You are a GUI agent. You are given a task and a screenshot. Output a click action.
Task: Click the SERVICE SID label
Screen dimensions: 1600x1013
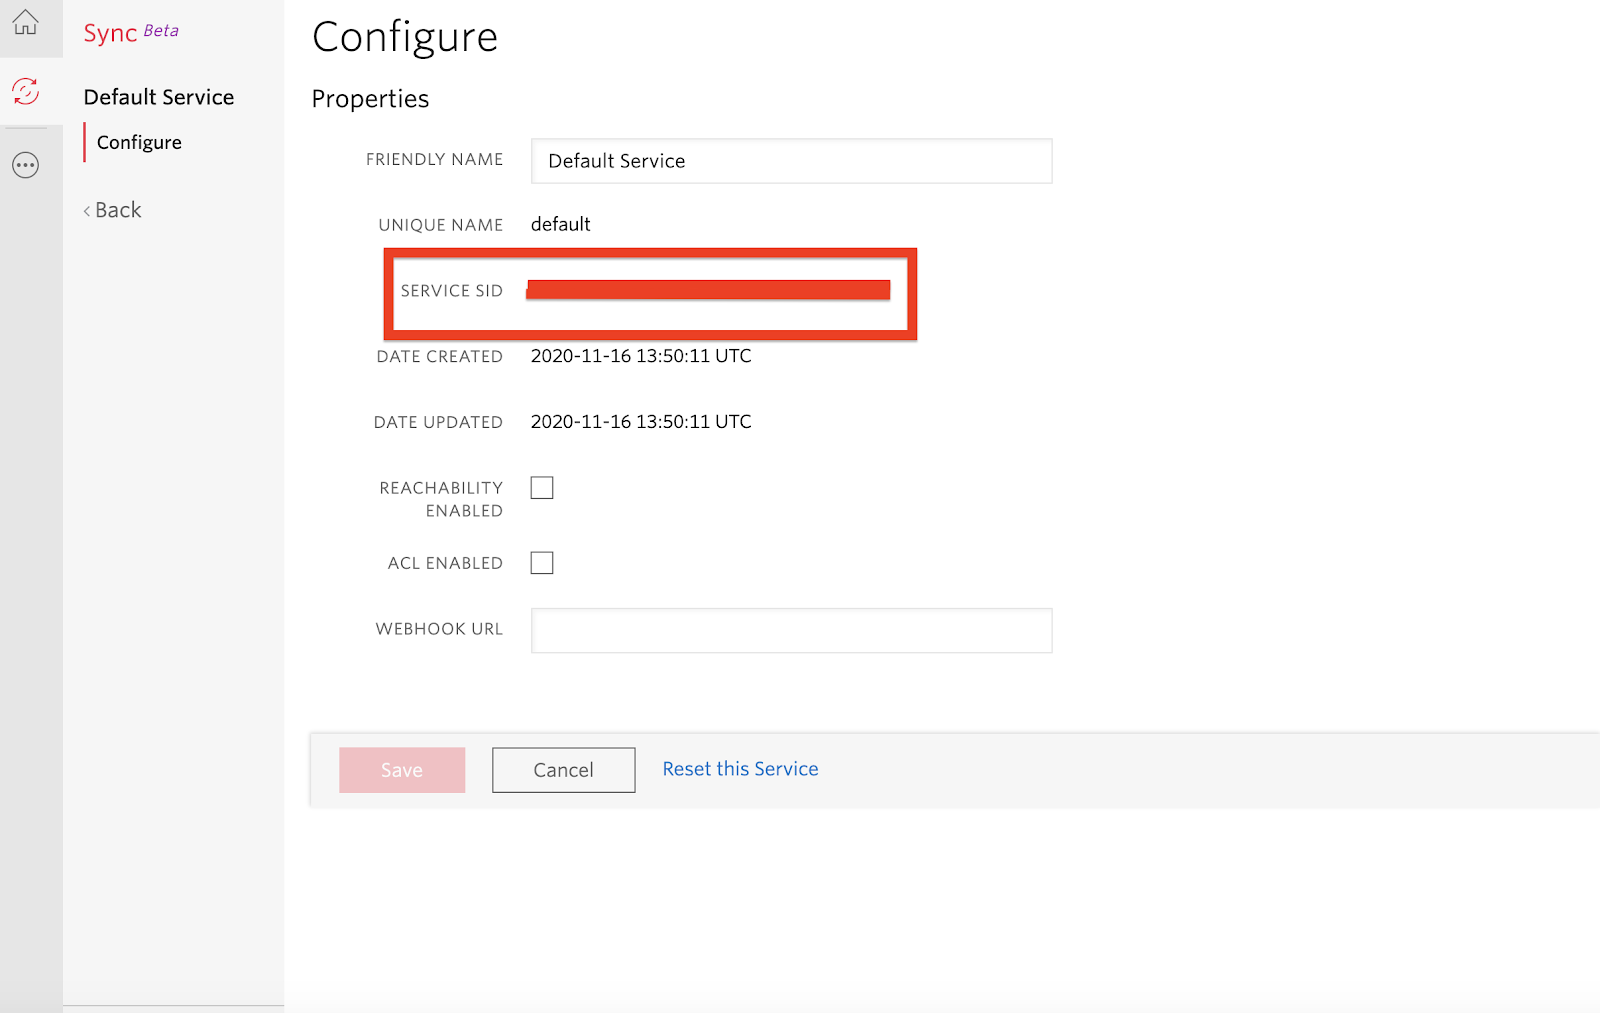click(452, 291)
